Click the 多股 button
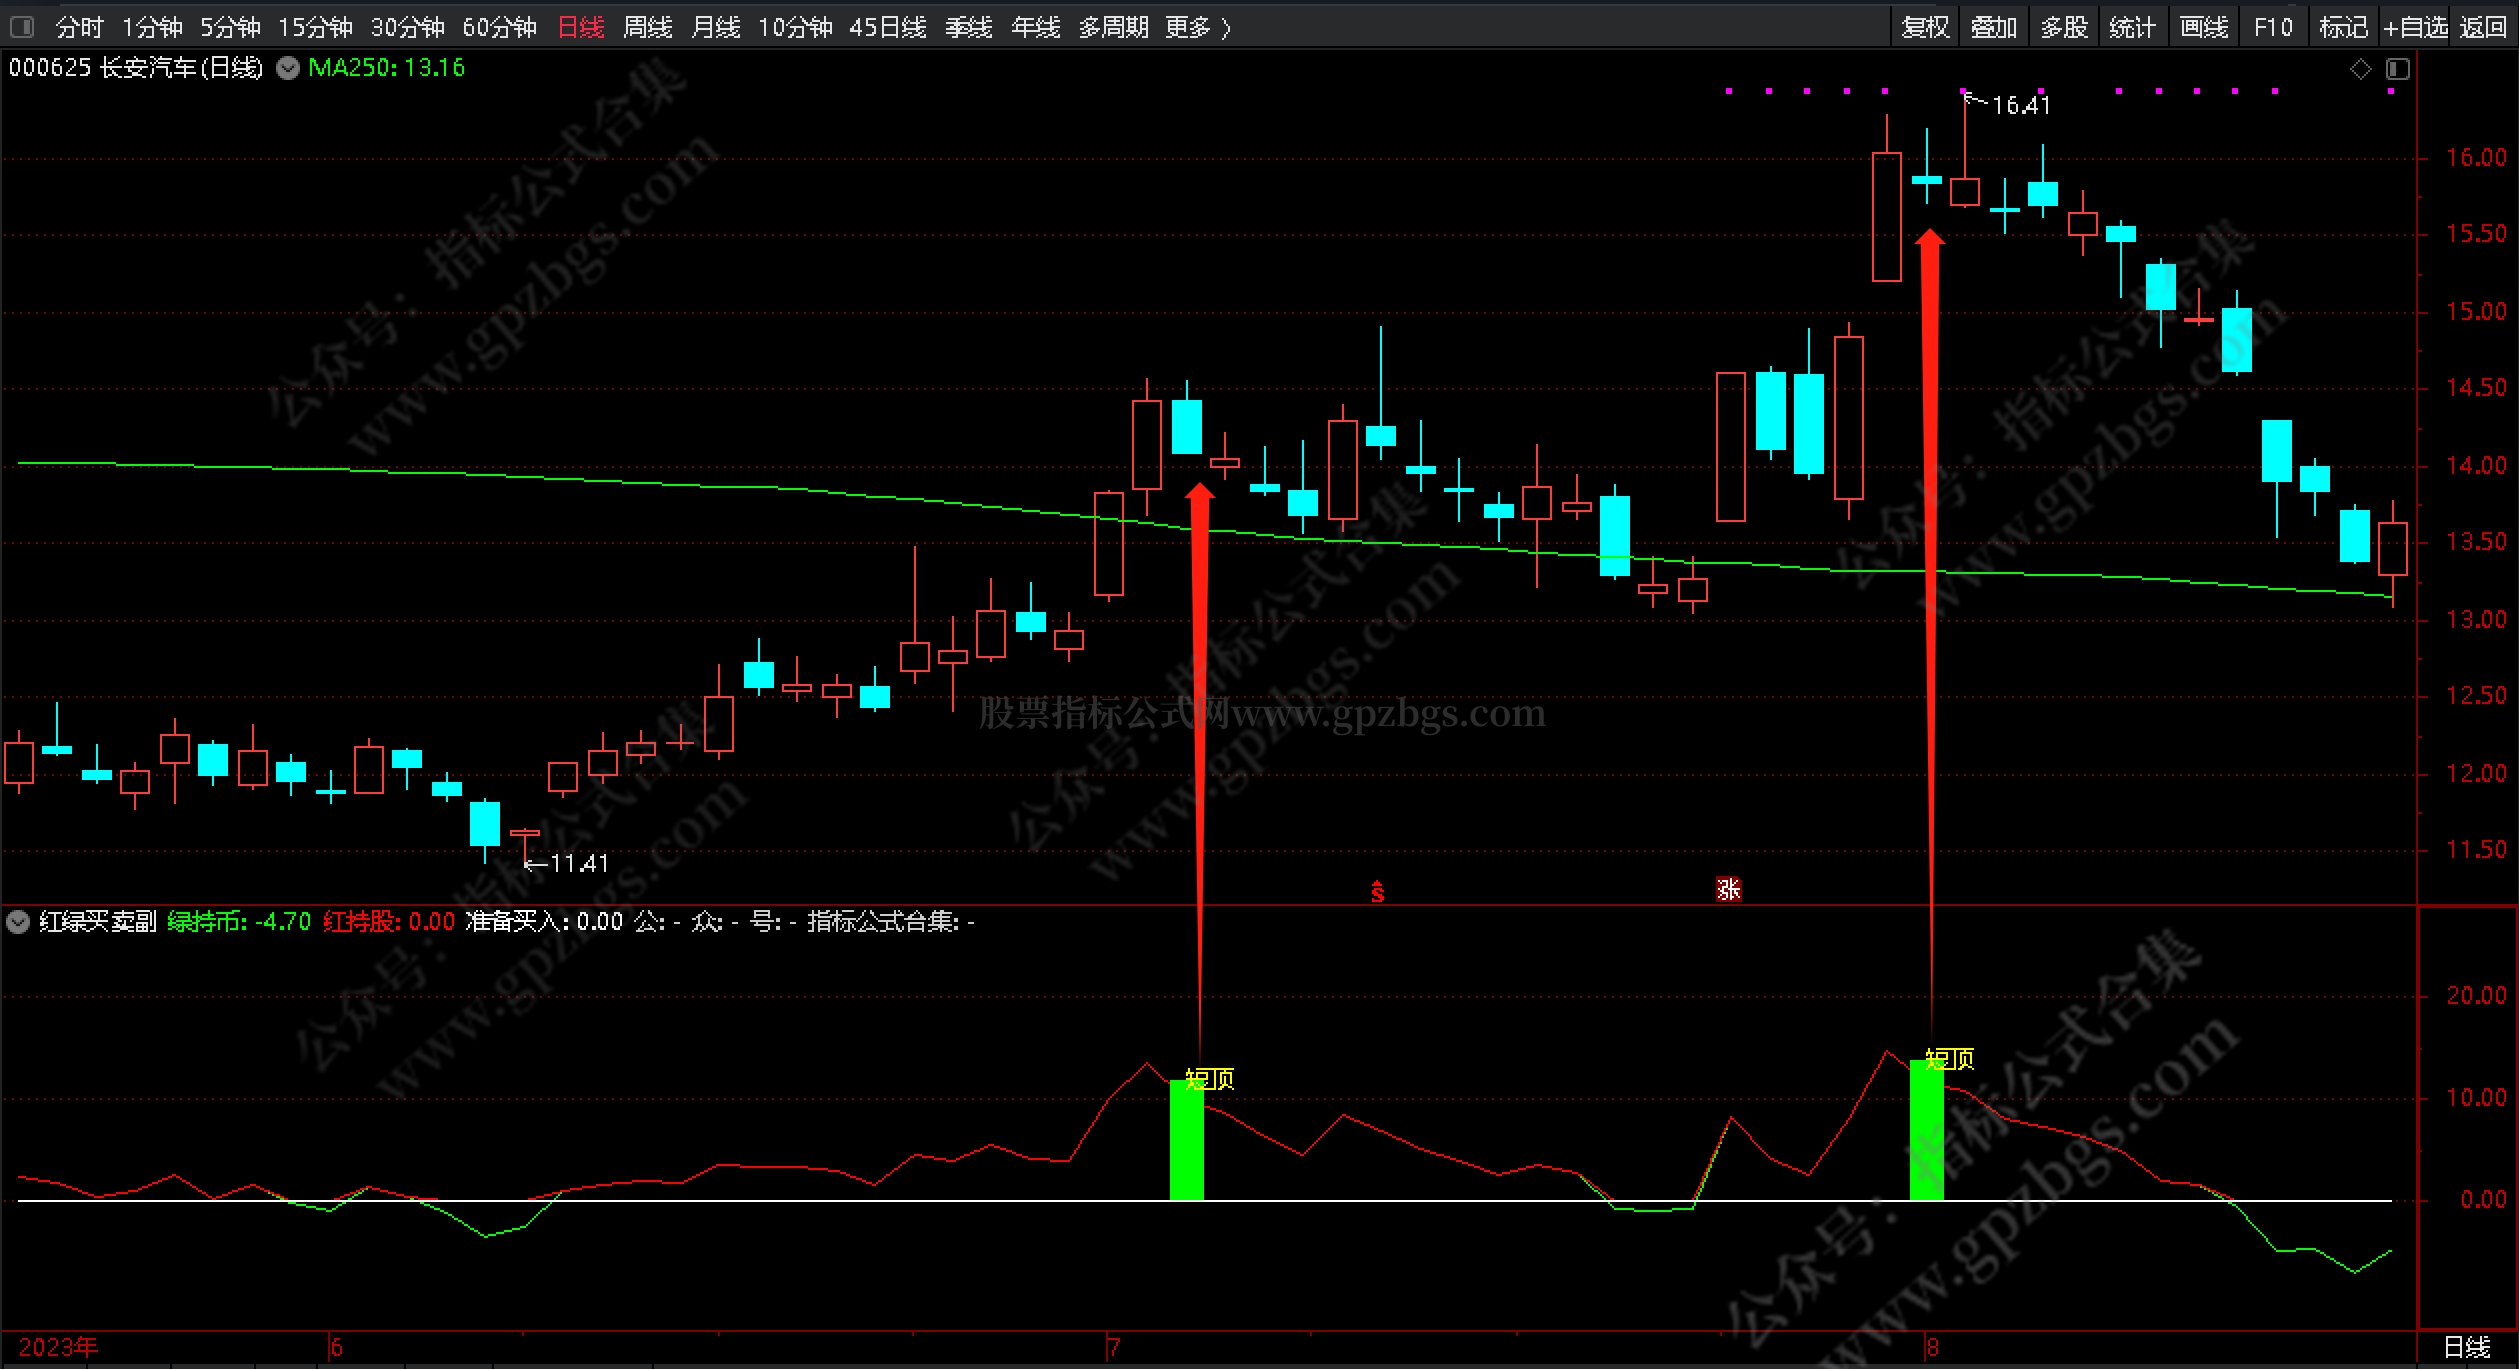Screen dimensions: 2519x1369 tap(2064, 27)
